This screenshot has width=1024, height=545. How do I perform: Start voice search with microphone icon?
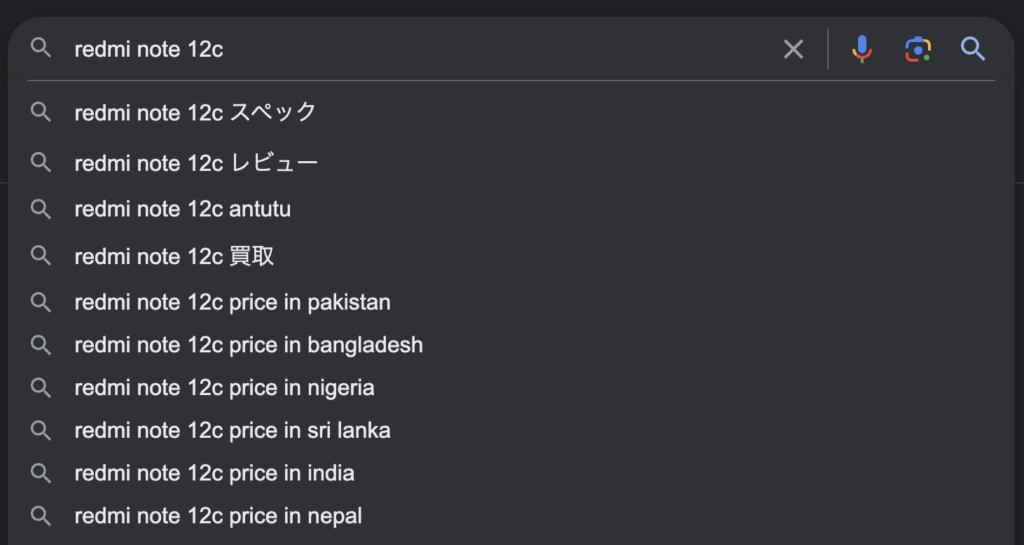(862, 49)
